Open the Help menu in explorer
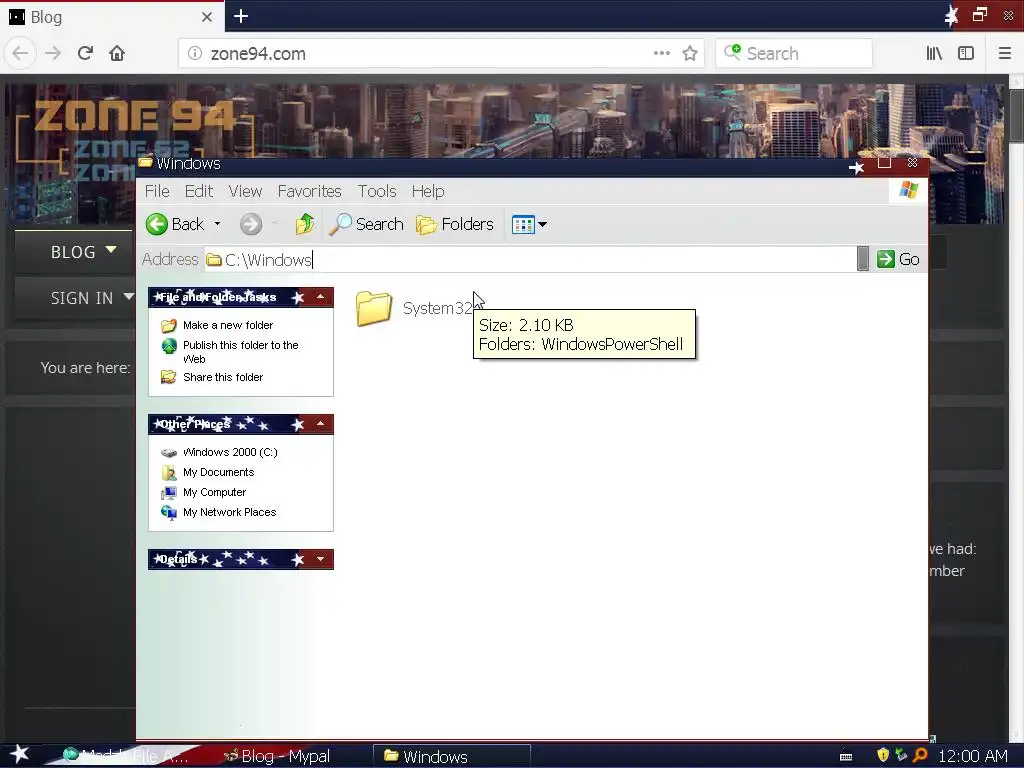 428,191
